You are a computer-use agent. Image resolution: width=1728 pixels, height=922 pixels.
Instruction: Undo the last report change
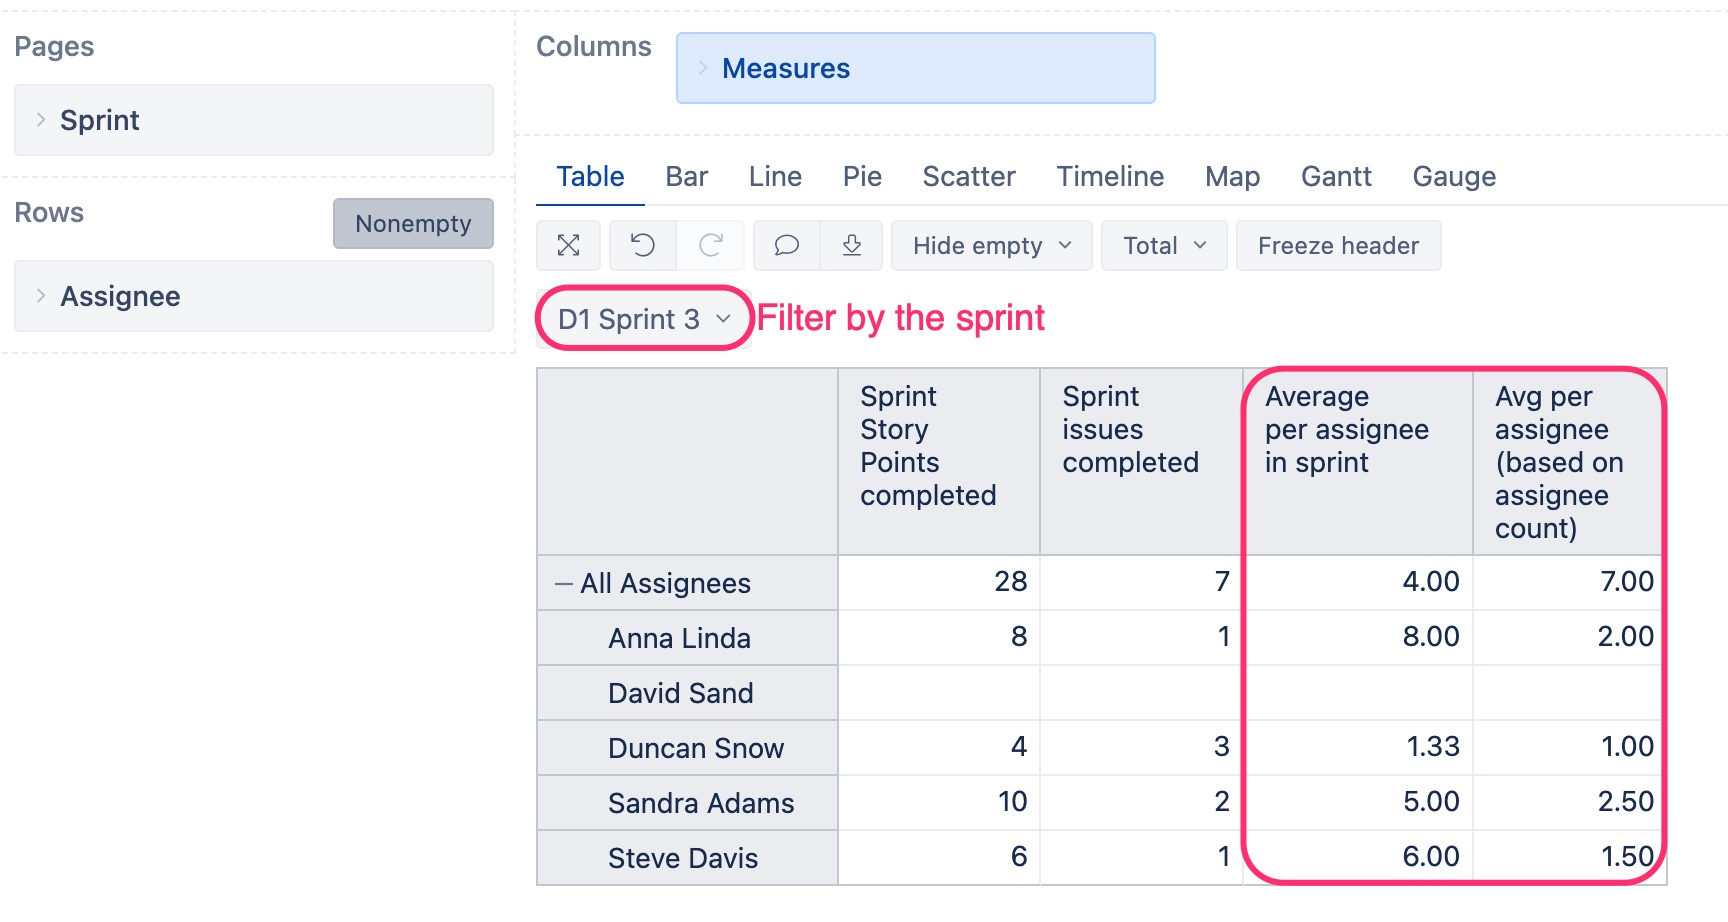click(x=642, y=245)
